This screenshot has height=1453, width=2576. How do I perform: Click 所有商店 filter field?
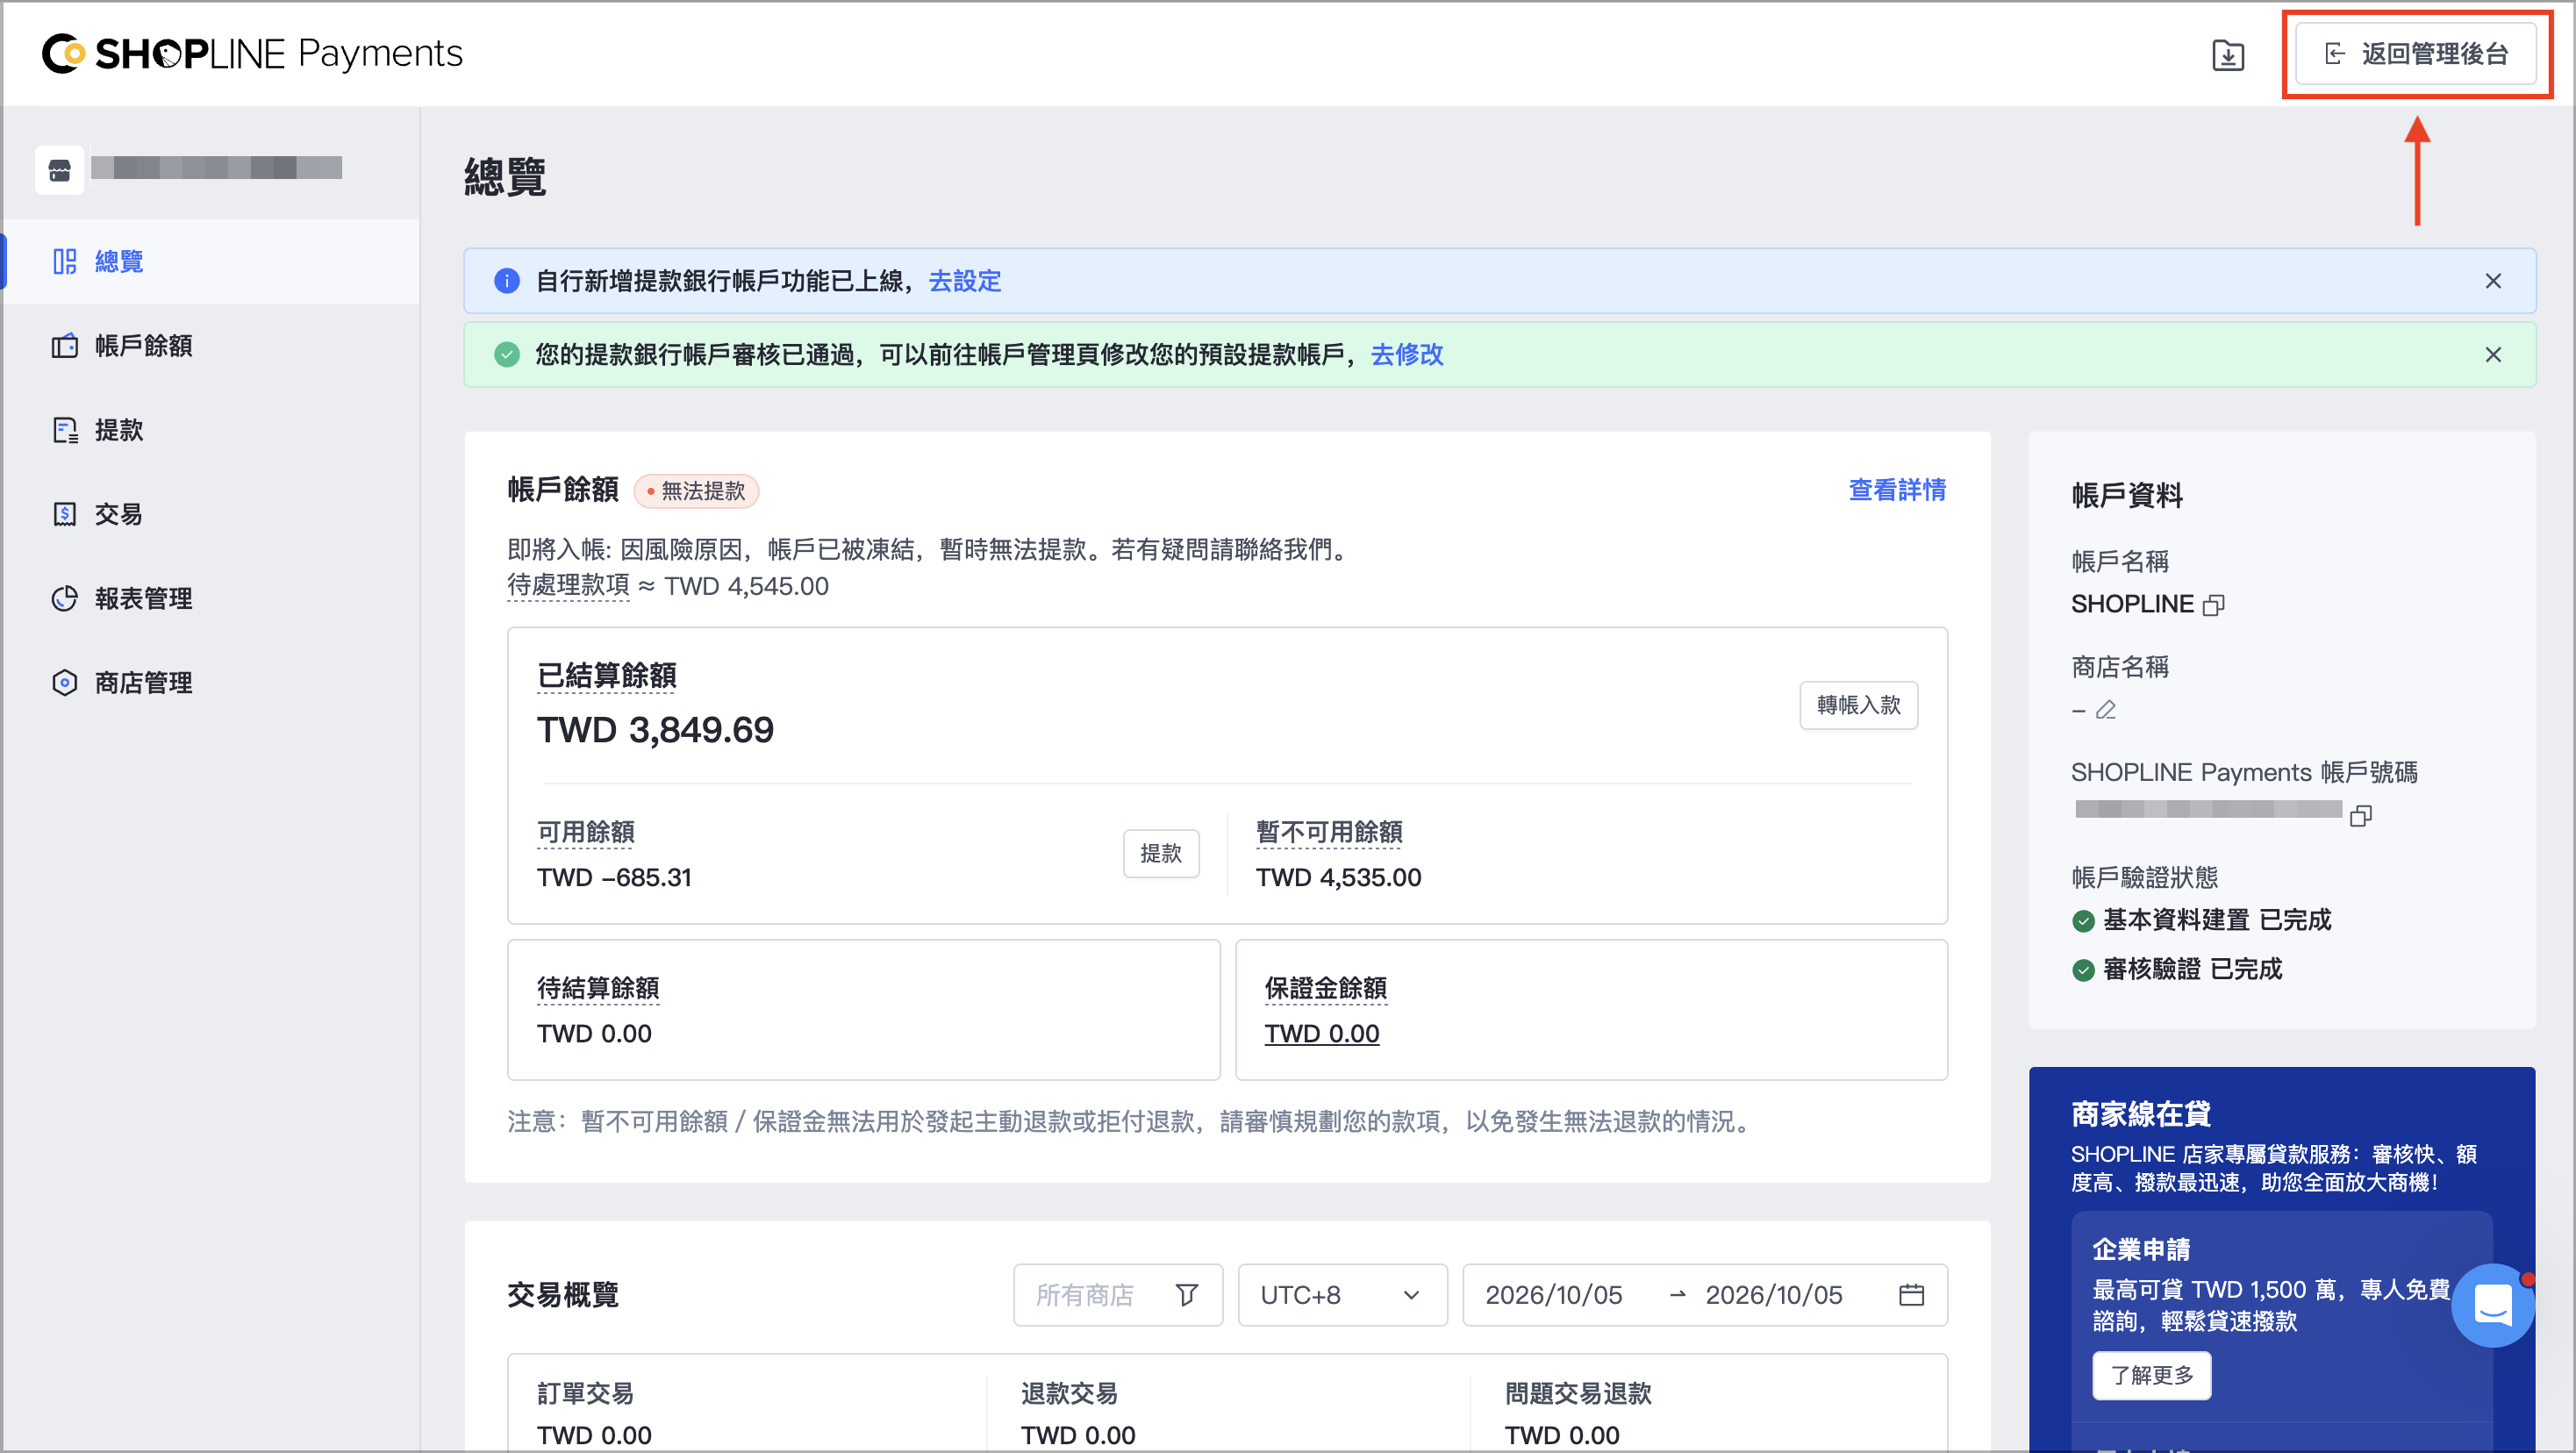coord(1117,1295)
